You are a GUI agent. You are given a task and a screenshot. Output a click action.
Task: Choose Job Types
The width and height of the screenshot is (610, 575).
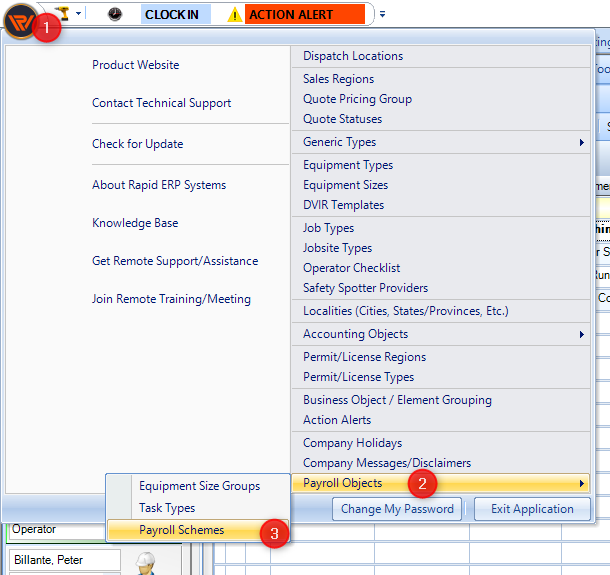click(x=440, y=228)
